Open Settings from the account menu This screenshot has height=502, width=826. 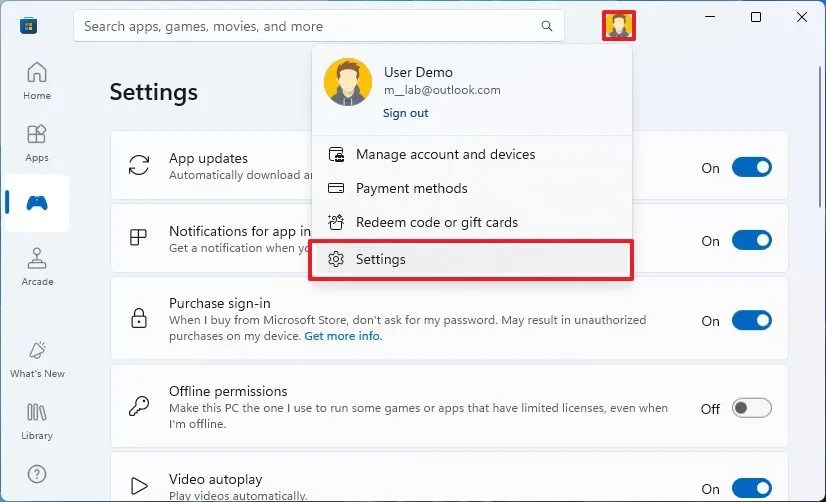click(471, 259)
